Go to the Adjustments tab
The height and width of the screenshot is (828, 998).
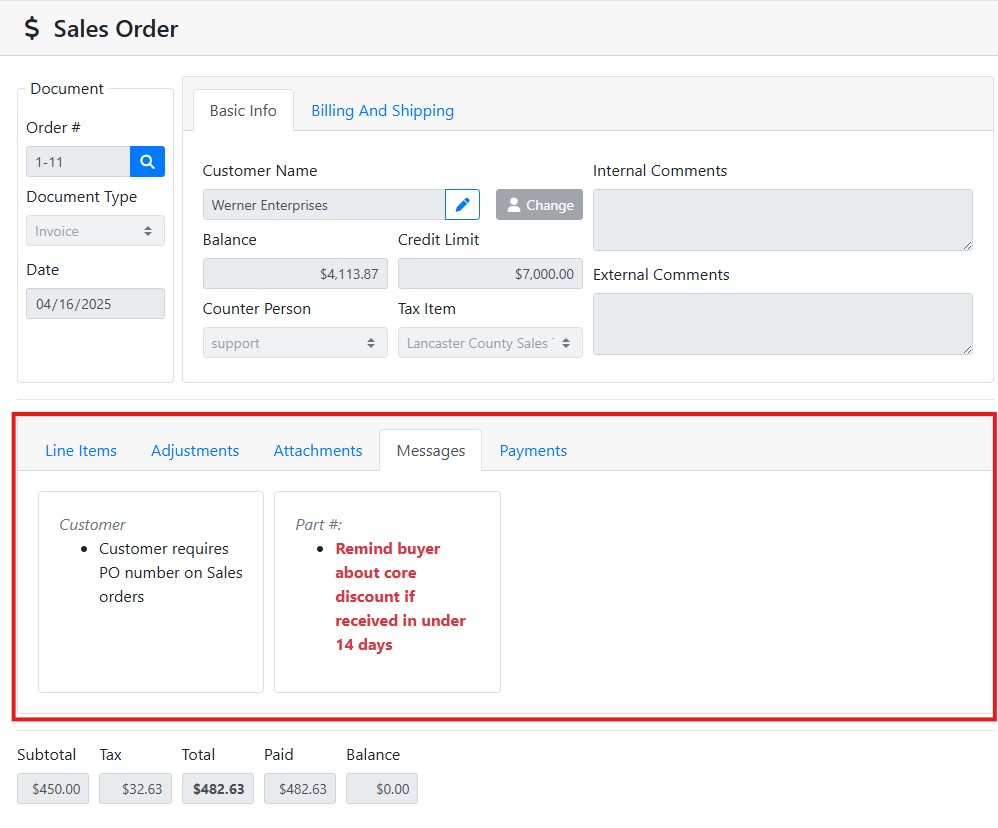(195, 451)
